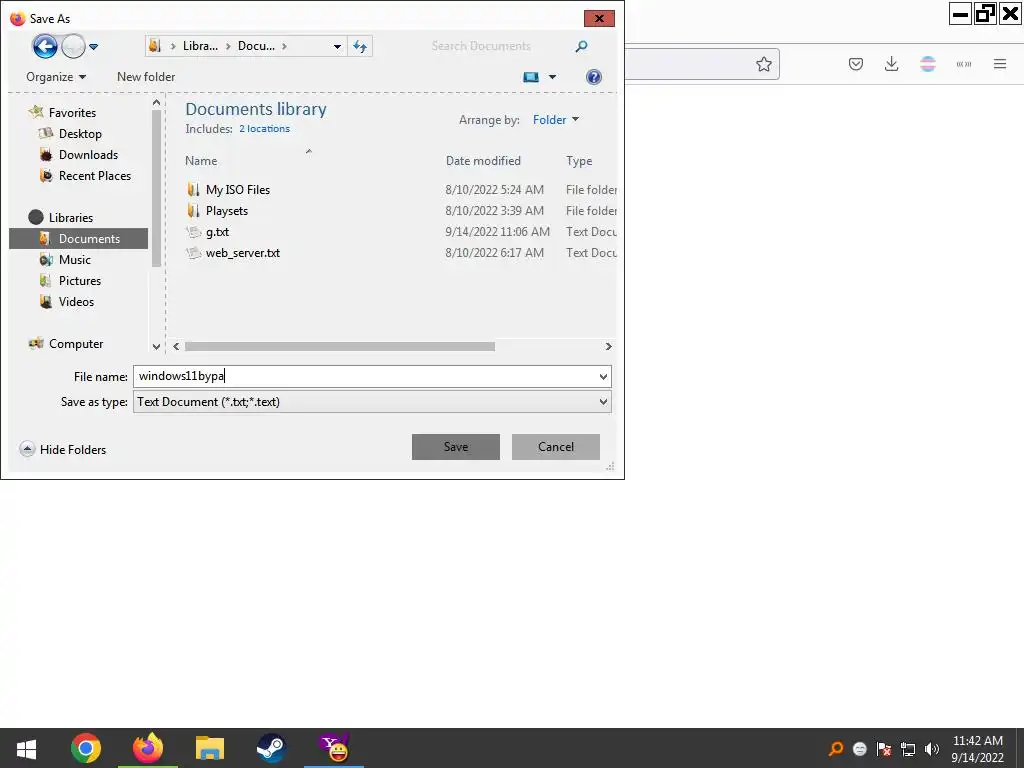
Task: Select the g.txt file
Action: [x=217, y=232]
